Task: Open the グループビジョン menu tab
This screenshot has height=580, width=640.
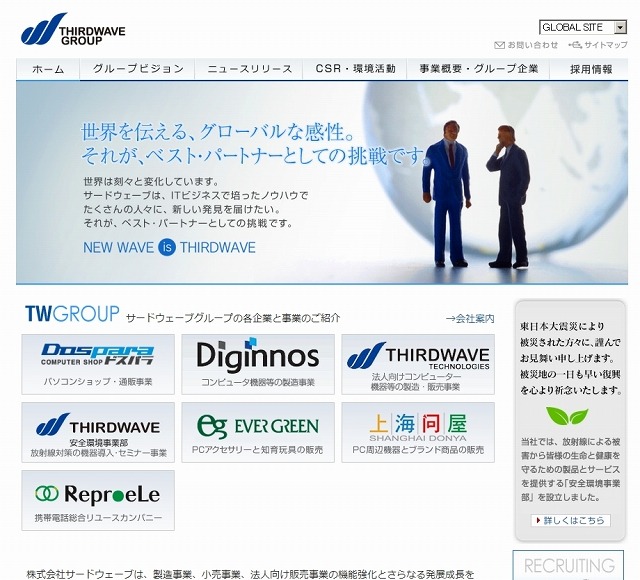Action: point(138,69)
